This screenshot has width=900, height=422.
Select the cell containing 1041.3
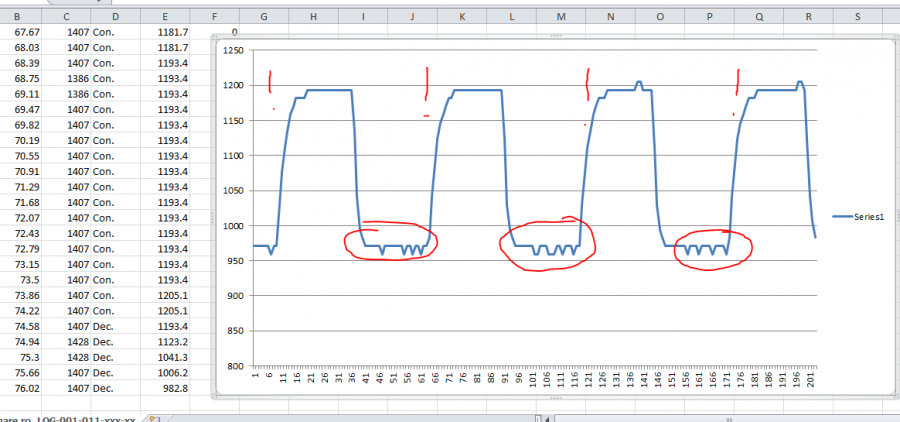(172, 357)
